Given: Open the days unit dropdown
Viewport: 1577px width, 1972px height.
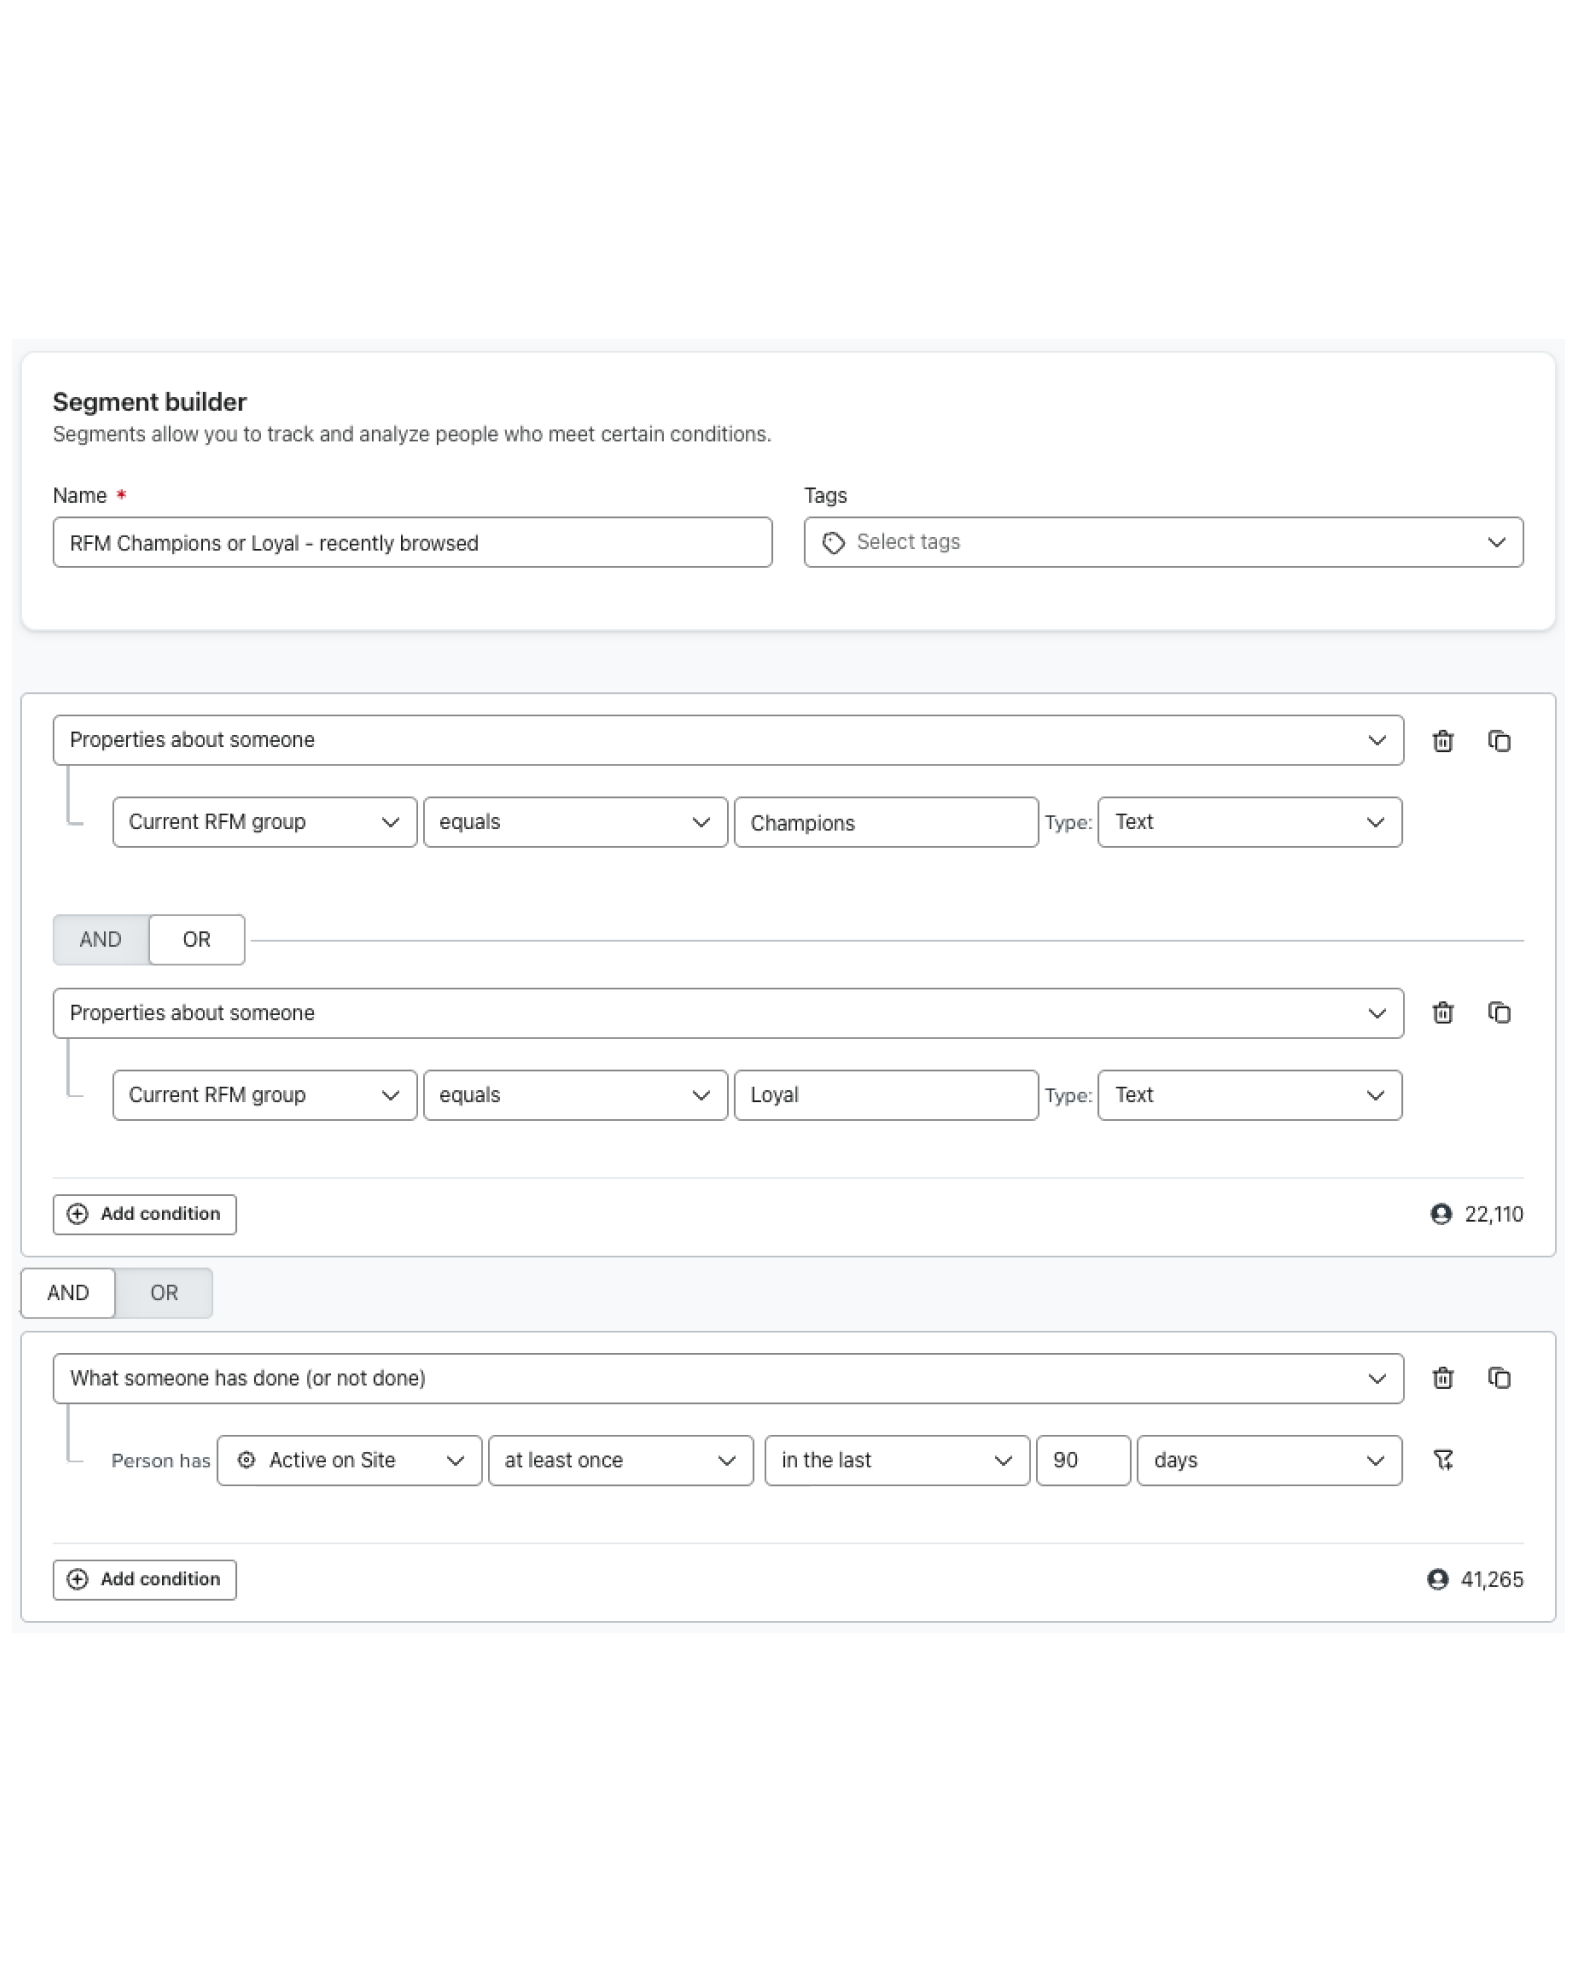Looking at the screenshot, I should [1269, 1460].
